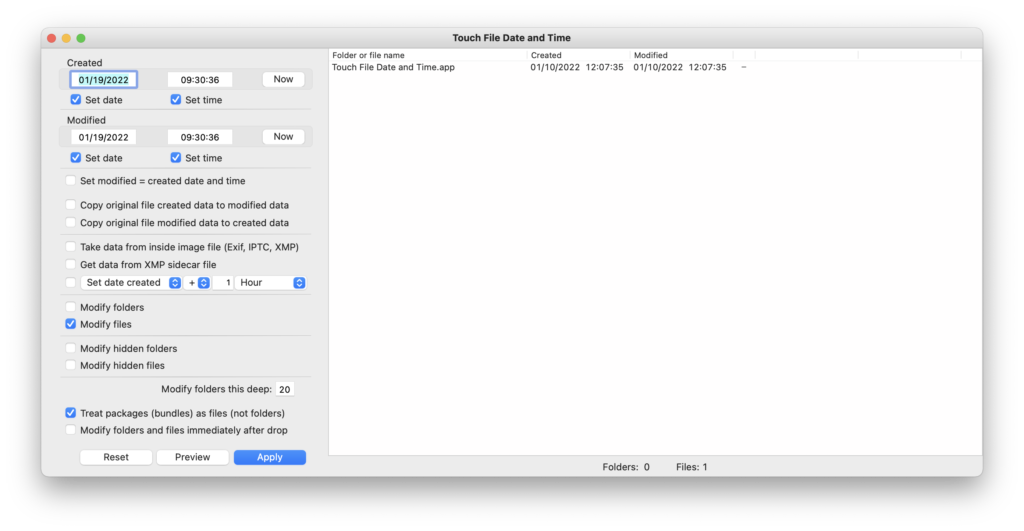This screenshot has width=1024, height=531.
Task: Uncheck Modify files checkbox
Action: (x=71, y=323)
